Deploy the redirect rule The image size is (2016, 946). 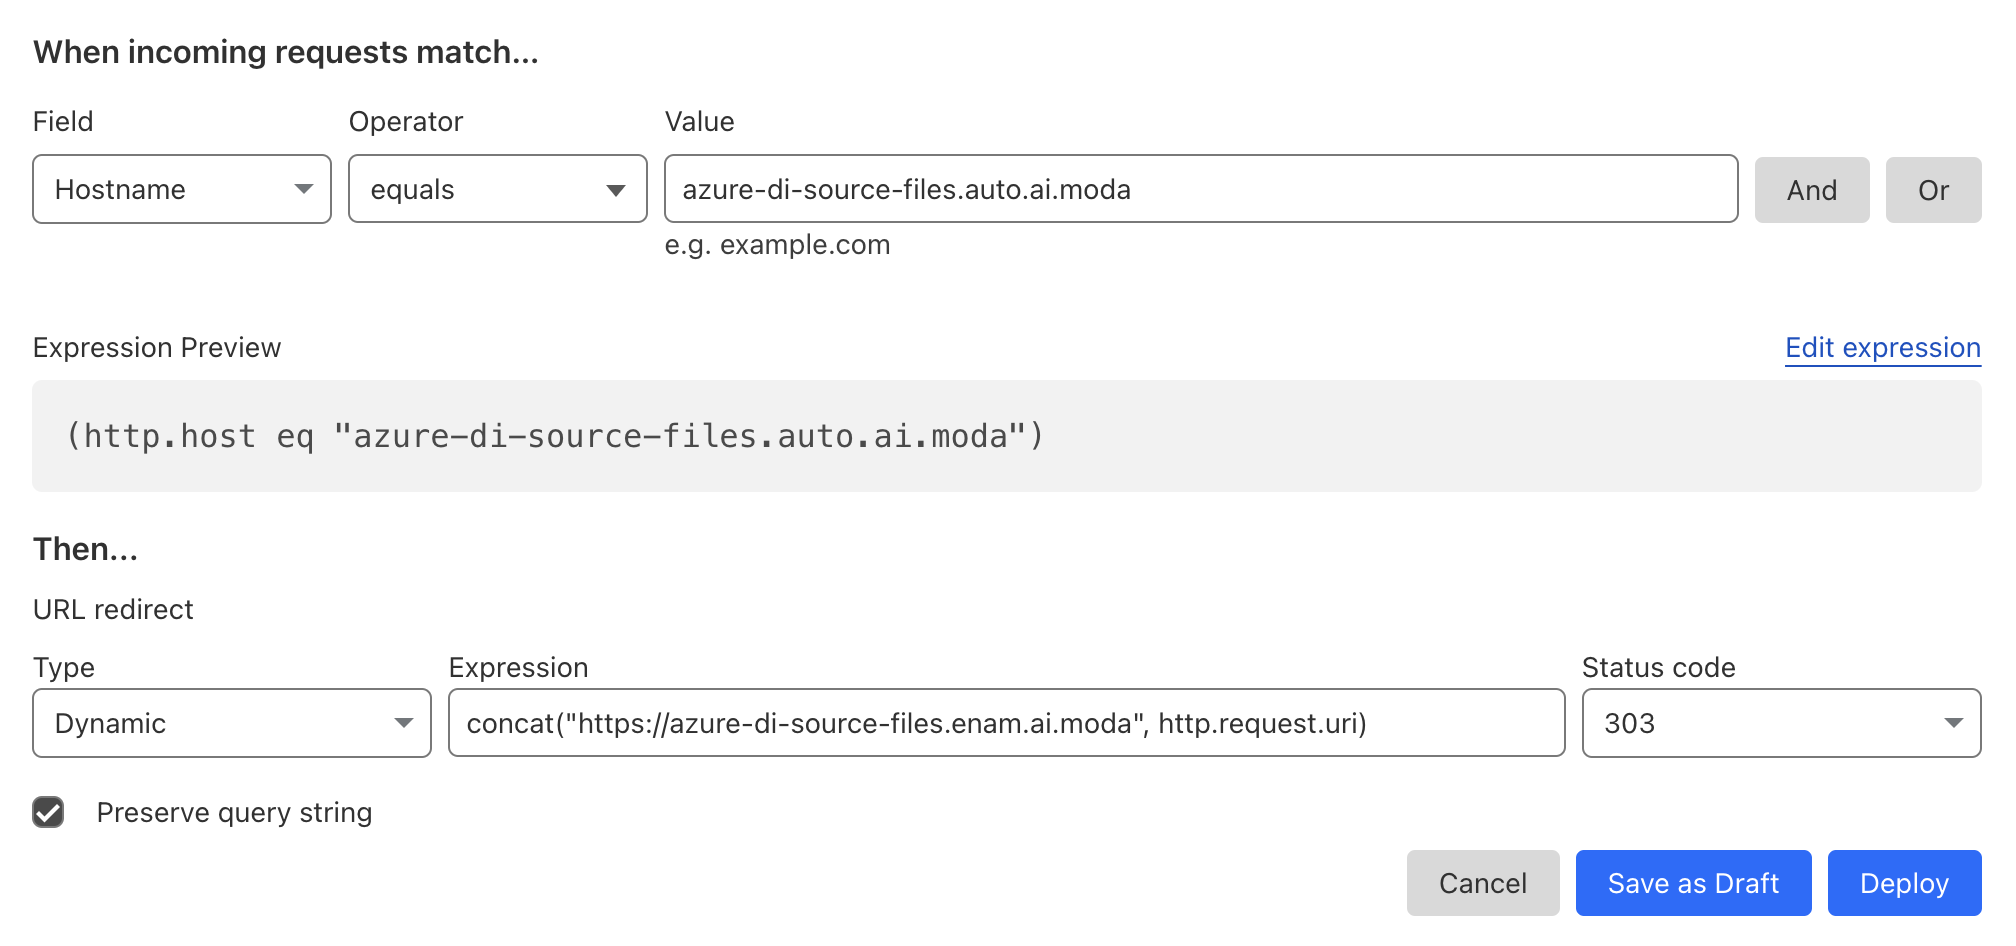(x=1904, y=883)
